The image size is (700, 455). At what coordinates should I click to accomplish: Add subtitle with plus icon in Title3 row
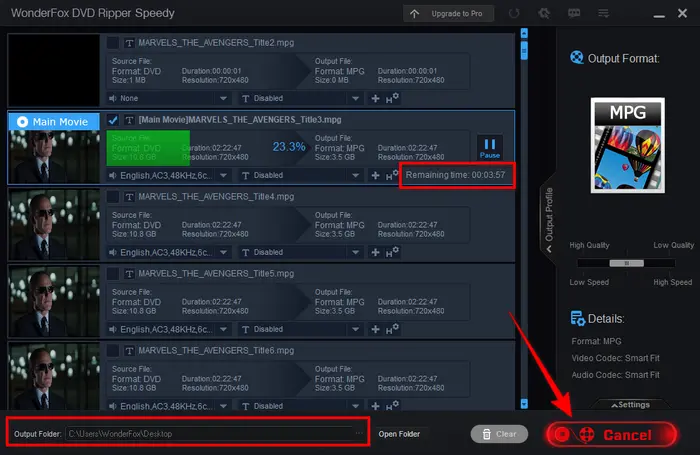point(375,175)
